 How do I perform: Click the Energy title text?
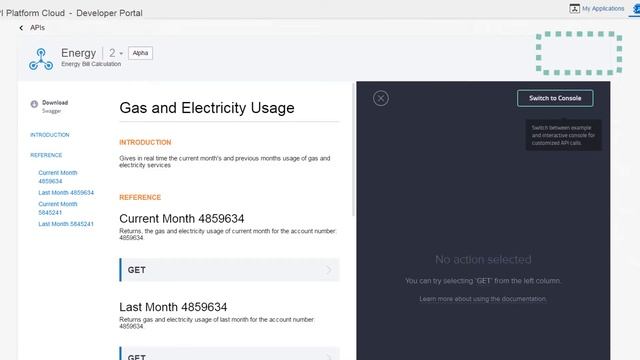(78, 53)
